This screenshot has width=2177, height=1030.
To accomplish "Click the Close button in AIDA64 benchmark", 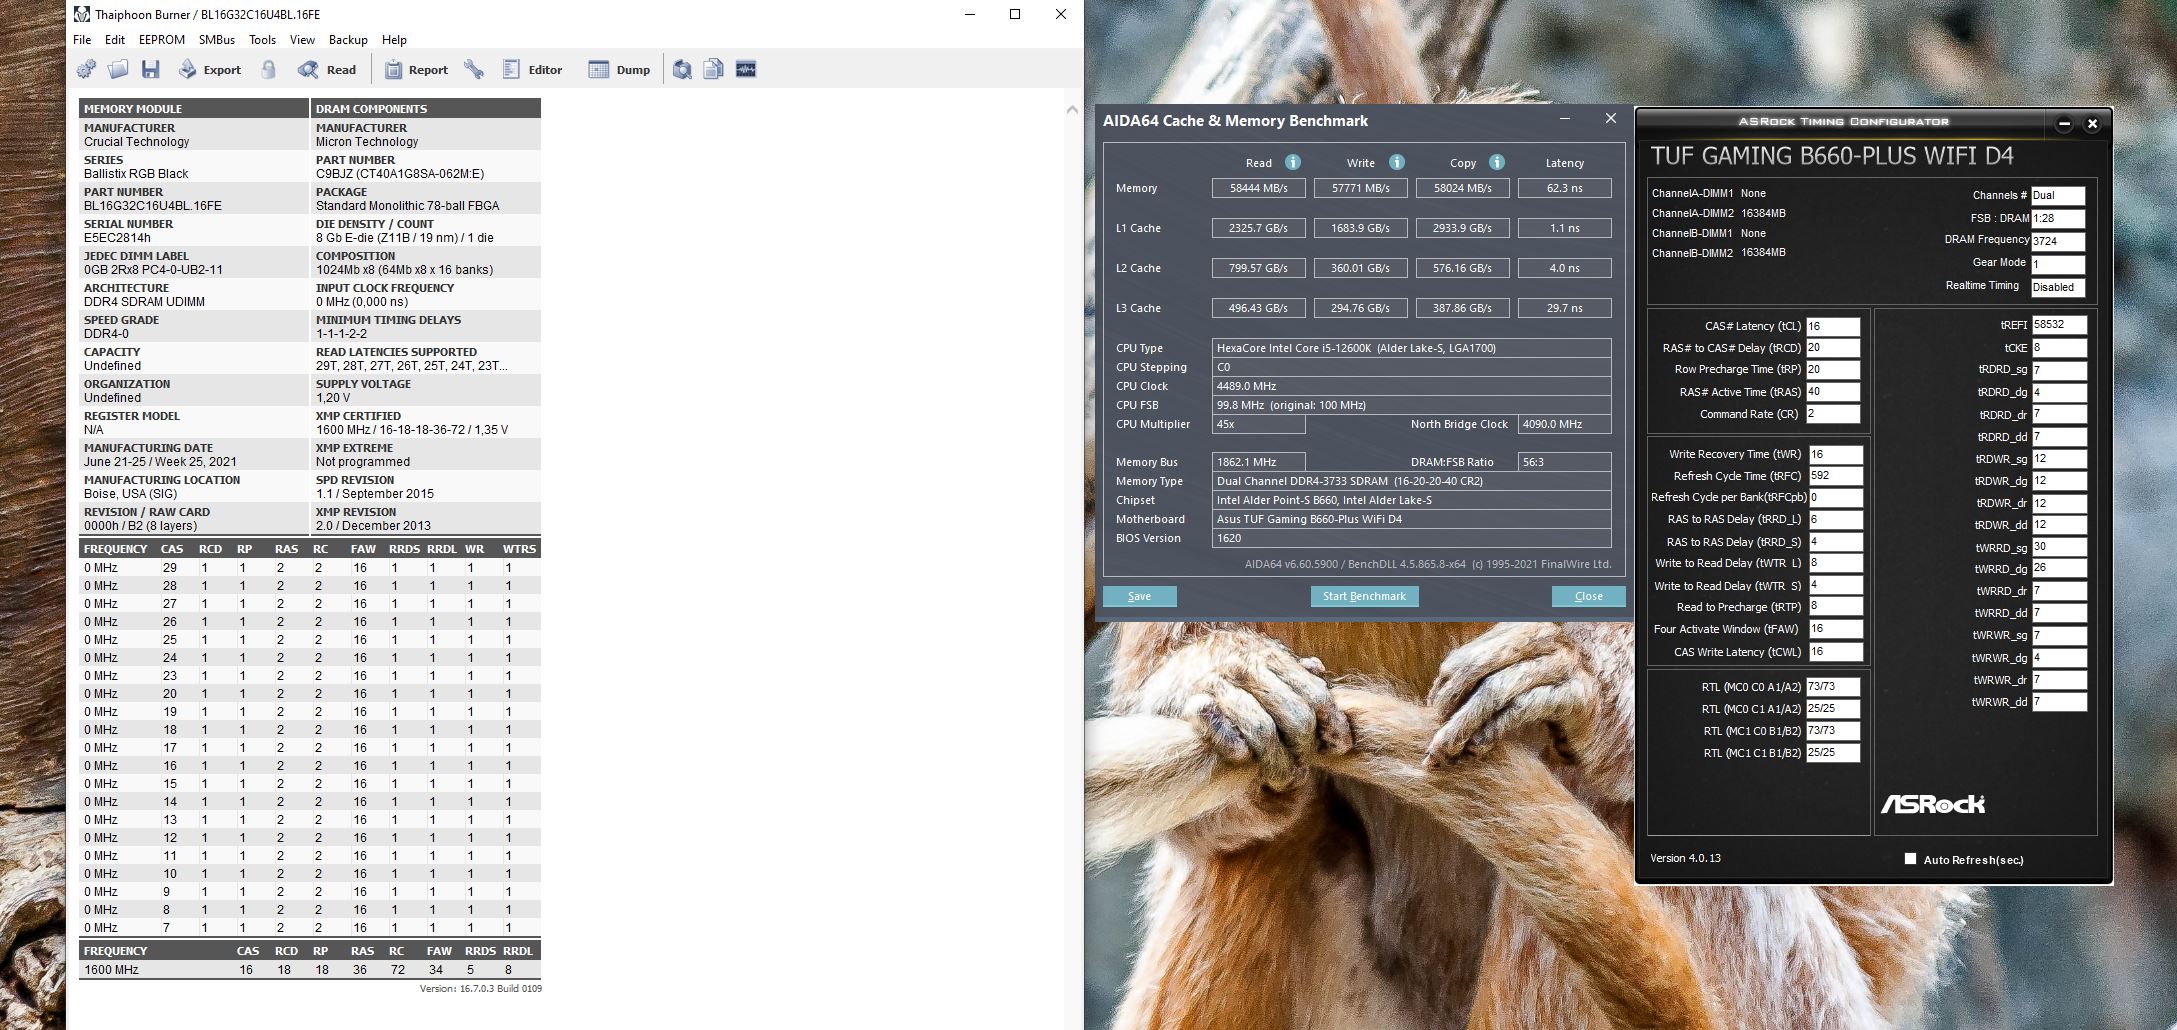I will tap(1588, 596).
